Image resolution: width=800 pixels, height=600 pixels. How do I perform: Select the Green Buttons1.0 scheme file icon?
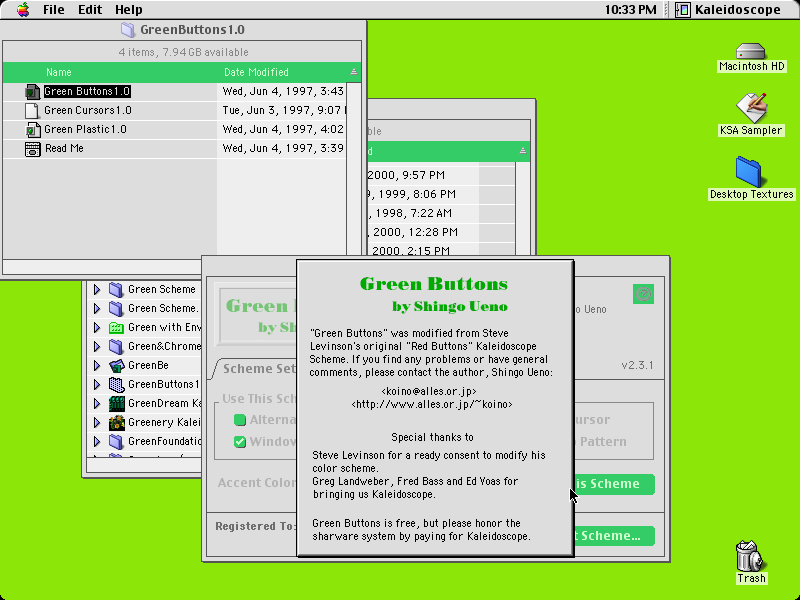[x=32, y=92]
